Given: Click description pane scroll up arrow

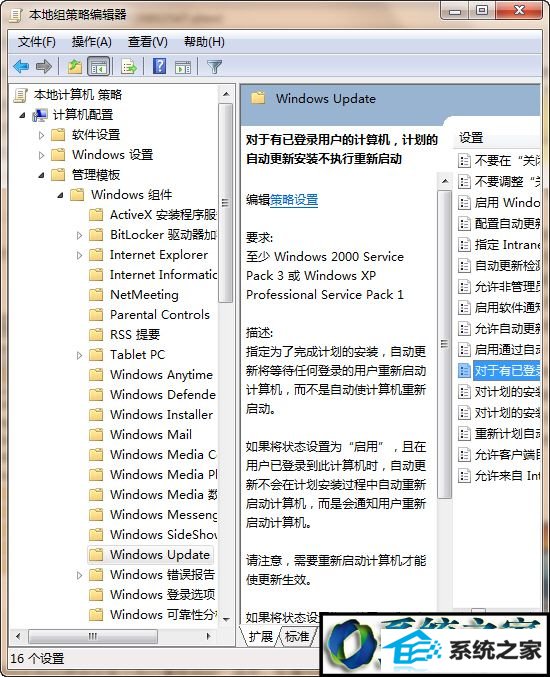Looking at the screenshot, I should (x=445, y=181).
